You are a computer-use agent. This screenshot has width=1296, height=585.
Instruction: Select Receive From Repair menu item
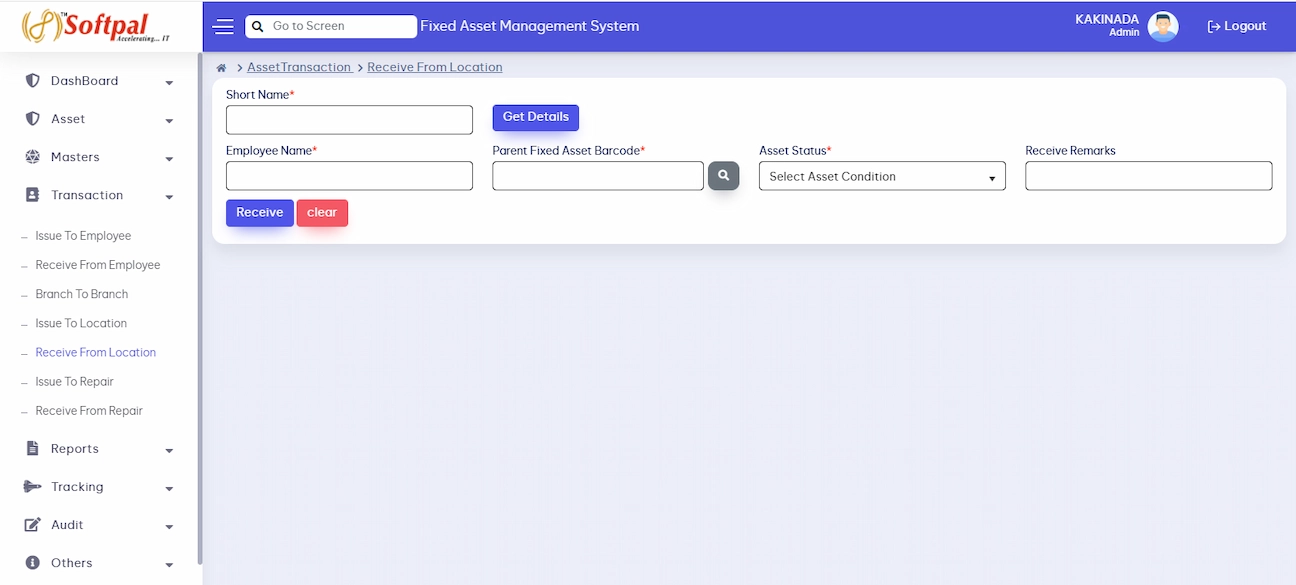89,411
